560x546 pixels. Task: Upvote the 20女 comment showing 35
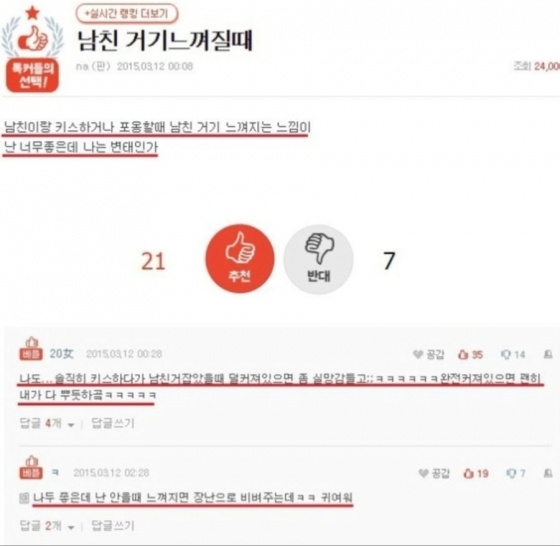pyautogui.click(x=470, y=355)
